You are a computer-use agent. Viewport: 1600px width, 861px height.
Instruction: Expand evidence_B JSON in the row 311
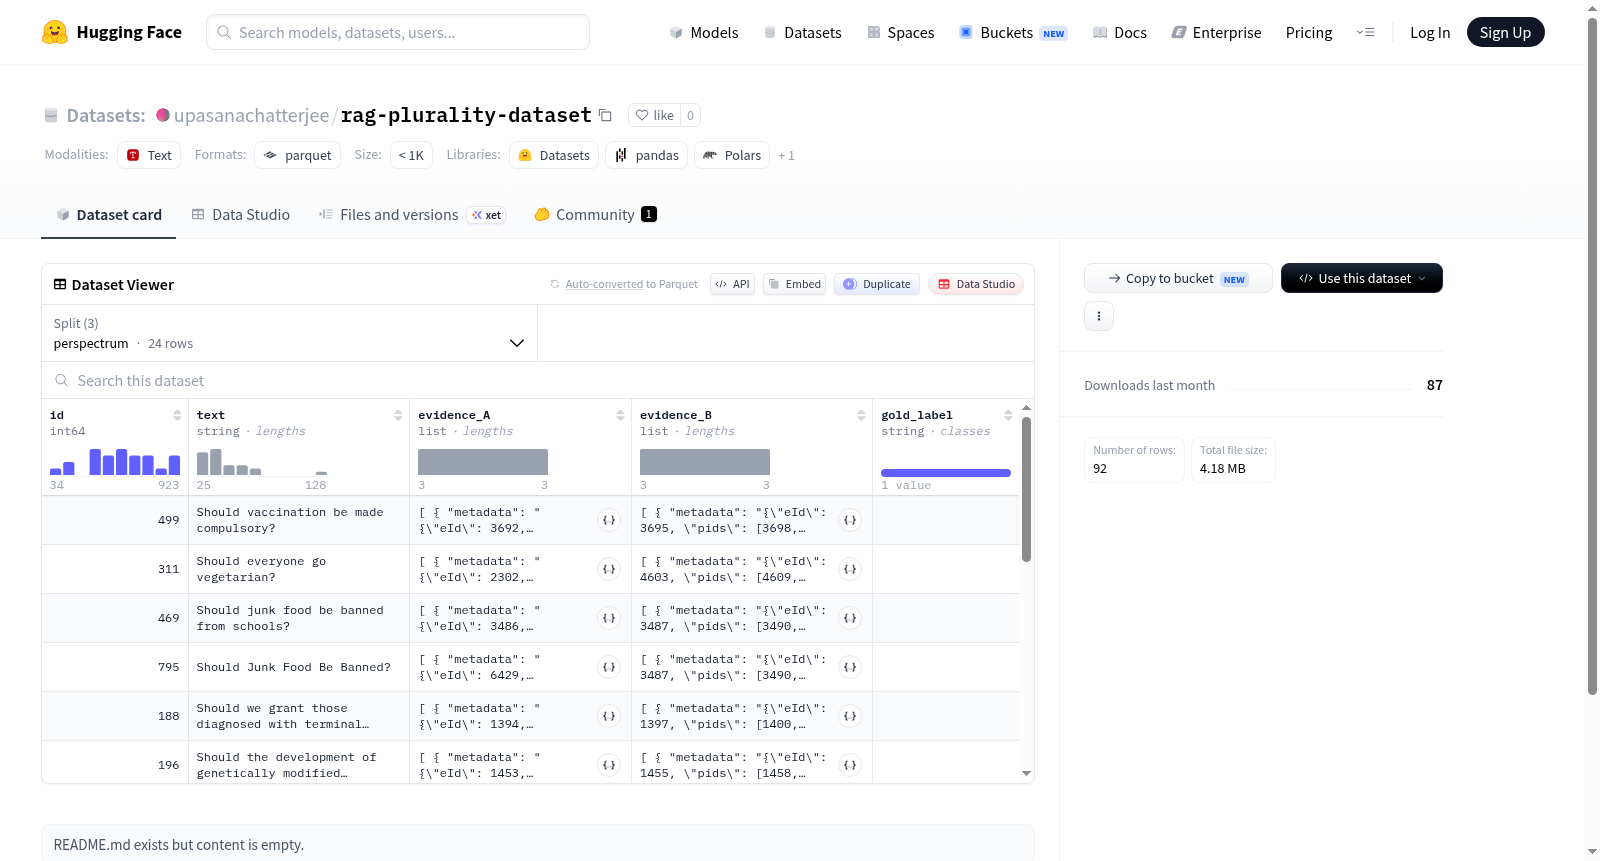pos(850,569)
